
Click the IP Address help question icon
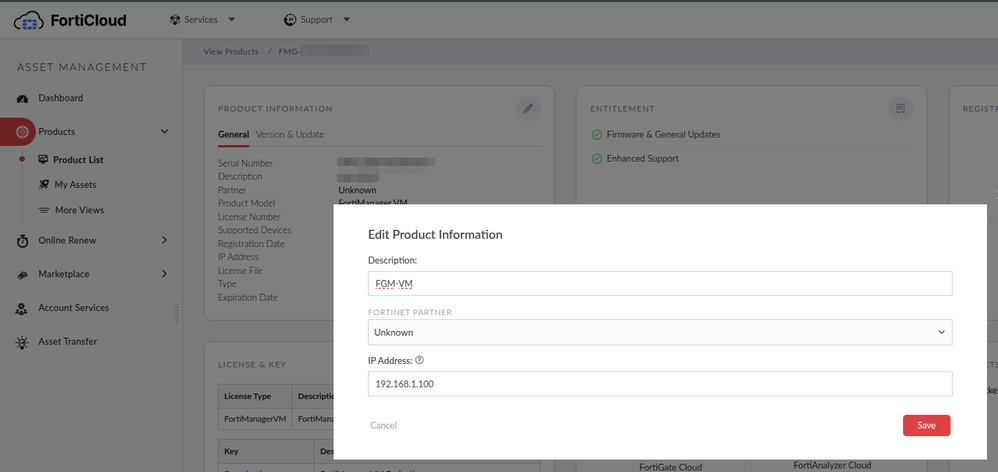[x=420, y=361]
